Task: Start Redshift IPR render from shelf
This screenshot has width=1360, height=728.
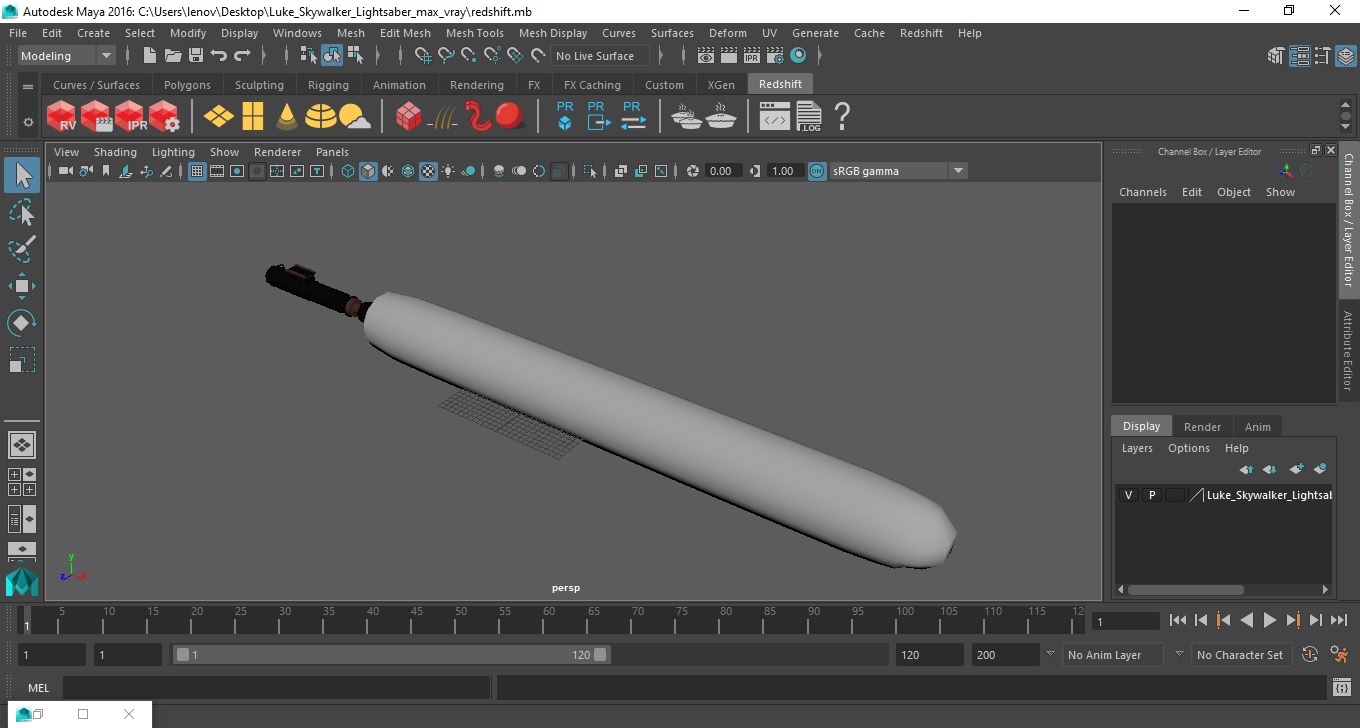Action: click(x=130, y=116)
